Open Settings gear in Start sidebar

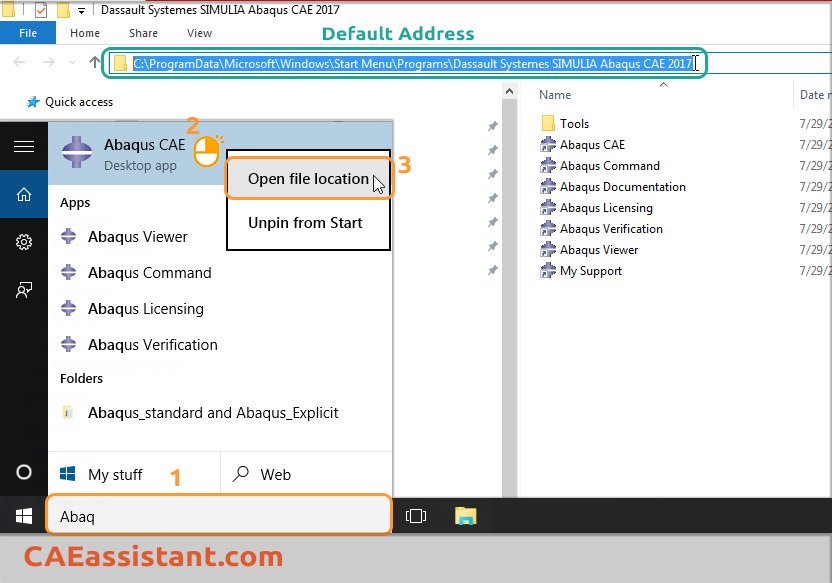point(24,242)
